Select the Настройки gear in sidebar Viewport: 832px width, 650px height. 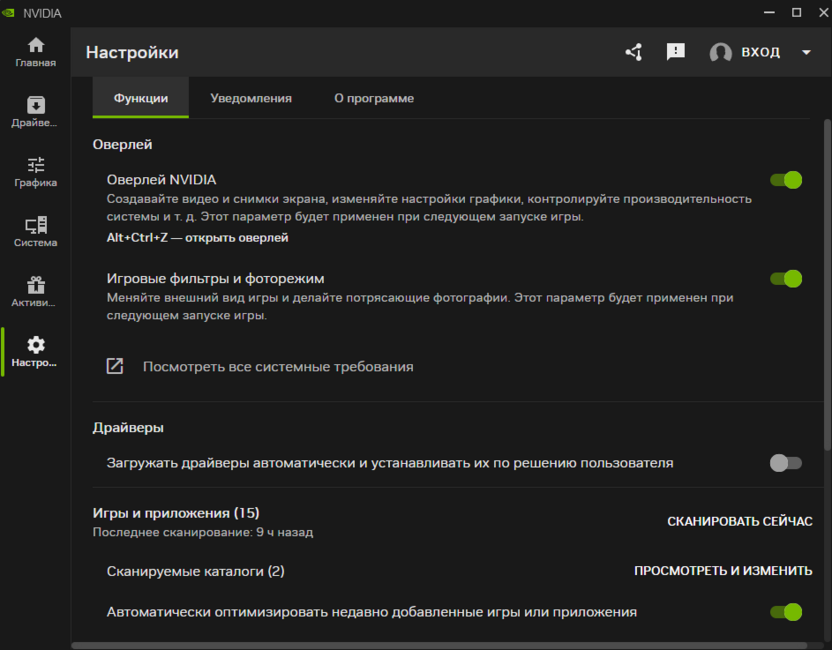(x=36, y=352)
